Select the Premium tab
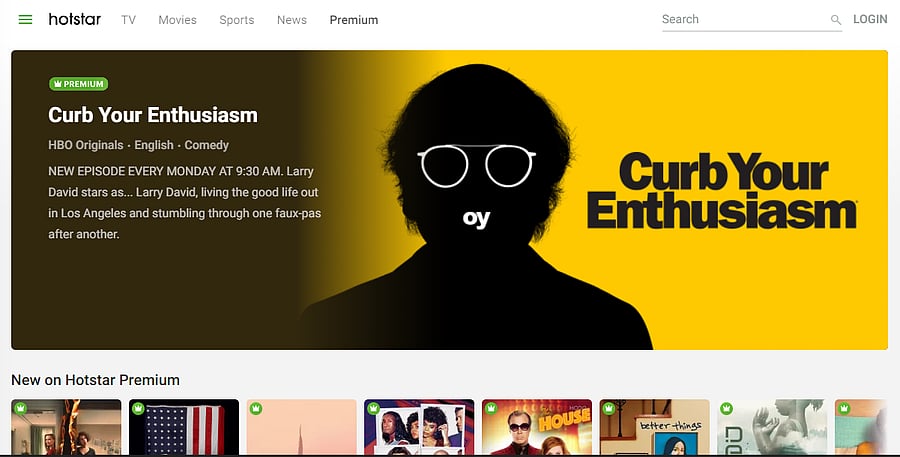This screenshot has width=900, height=457. (354, 20)
